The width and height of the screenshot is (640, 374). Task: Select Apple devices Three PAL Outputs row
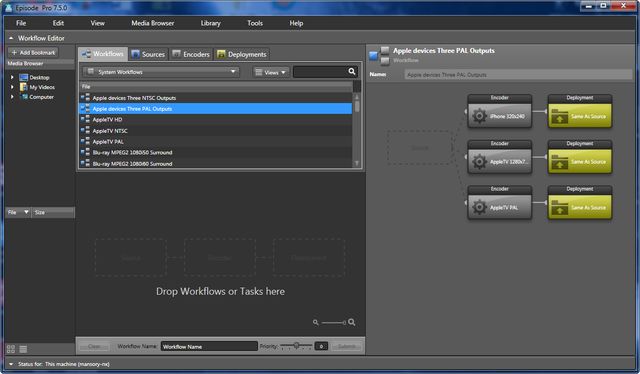tap(216, 109)
